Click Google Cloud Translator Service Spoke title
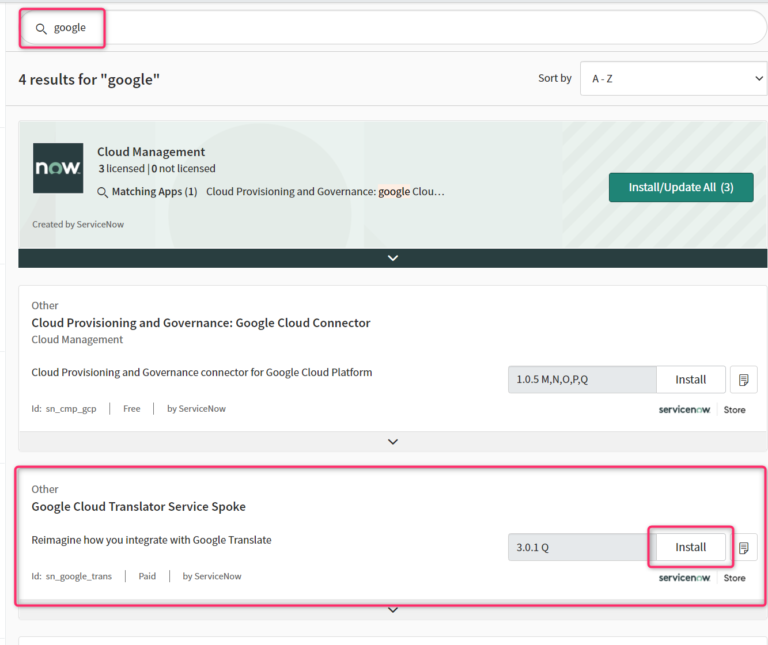Image resolution: width=768 pixels, height=645 pixels. tap(139, 506)
